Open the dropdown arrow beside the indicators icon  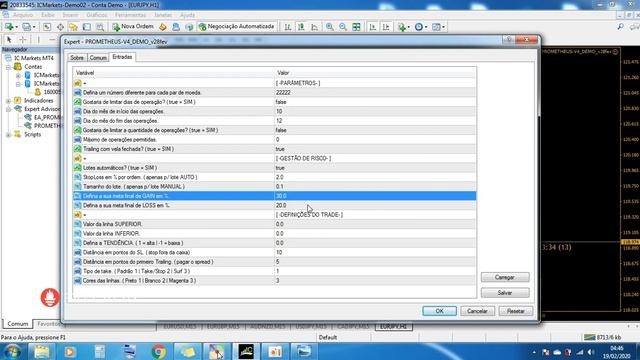tap(409, 27)
